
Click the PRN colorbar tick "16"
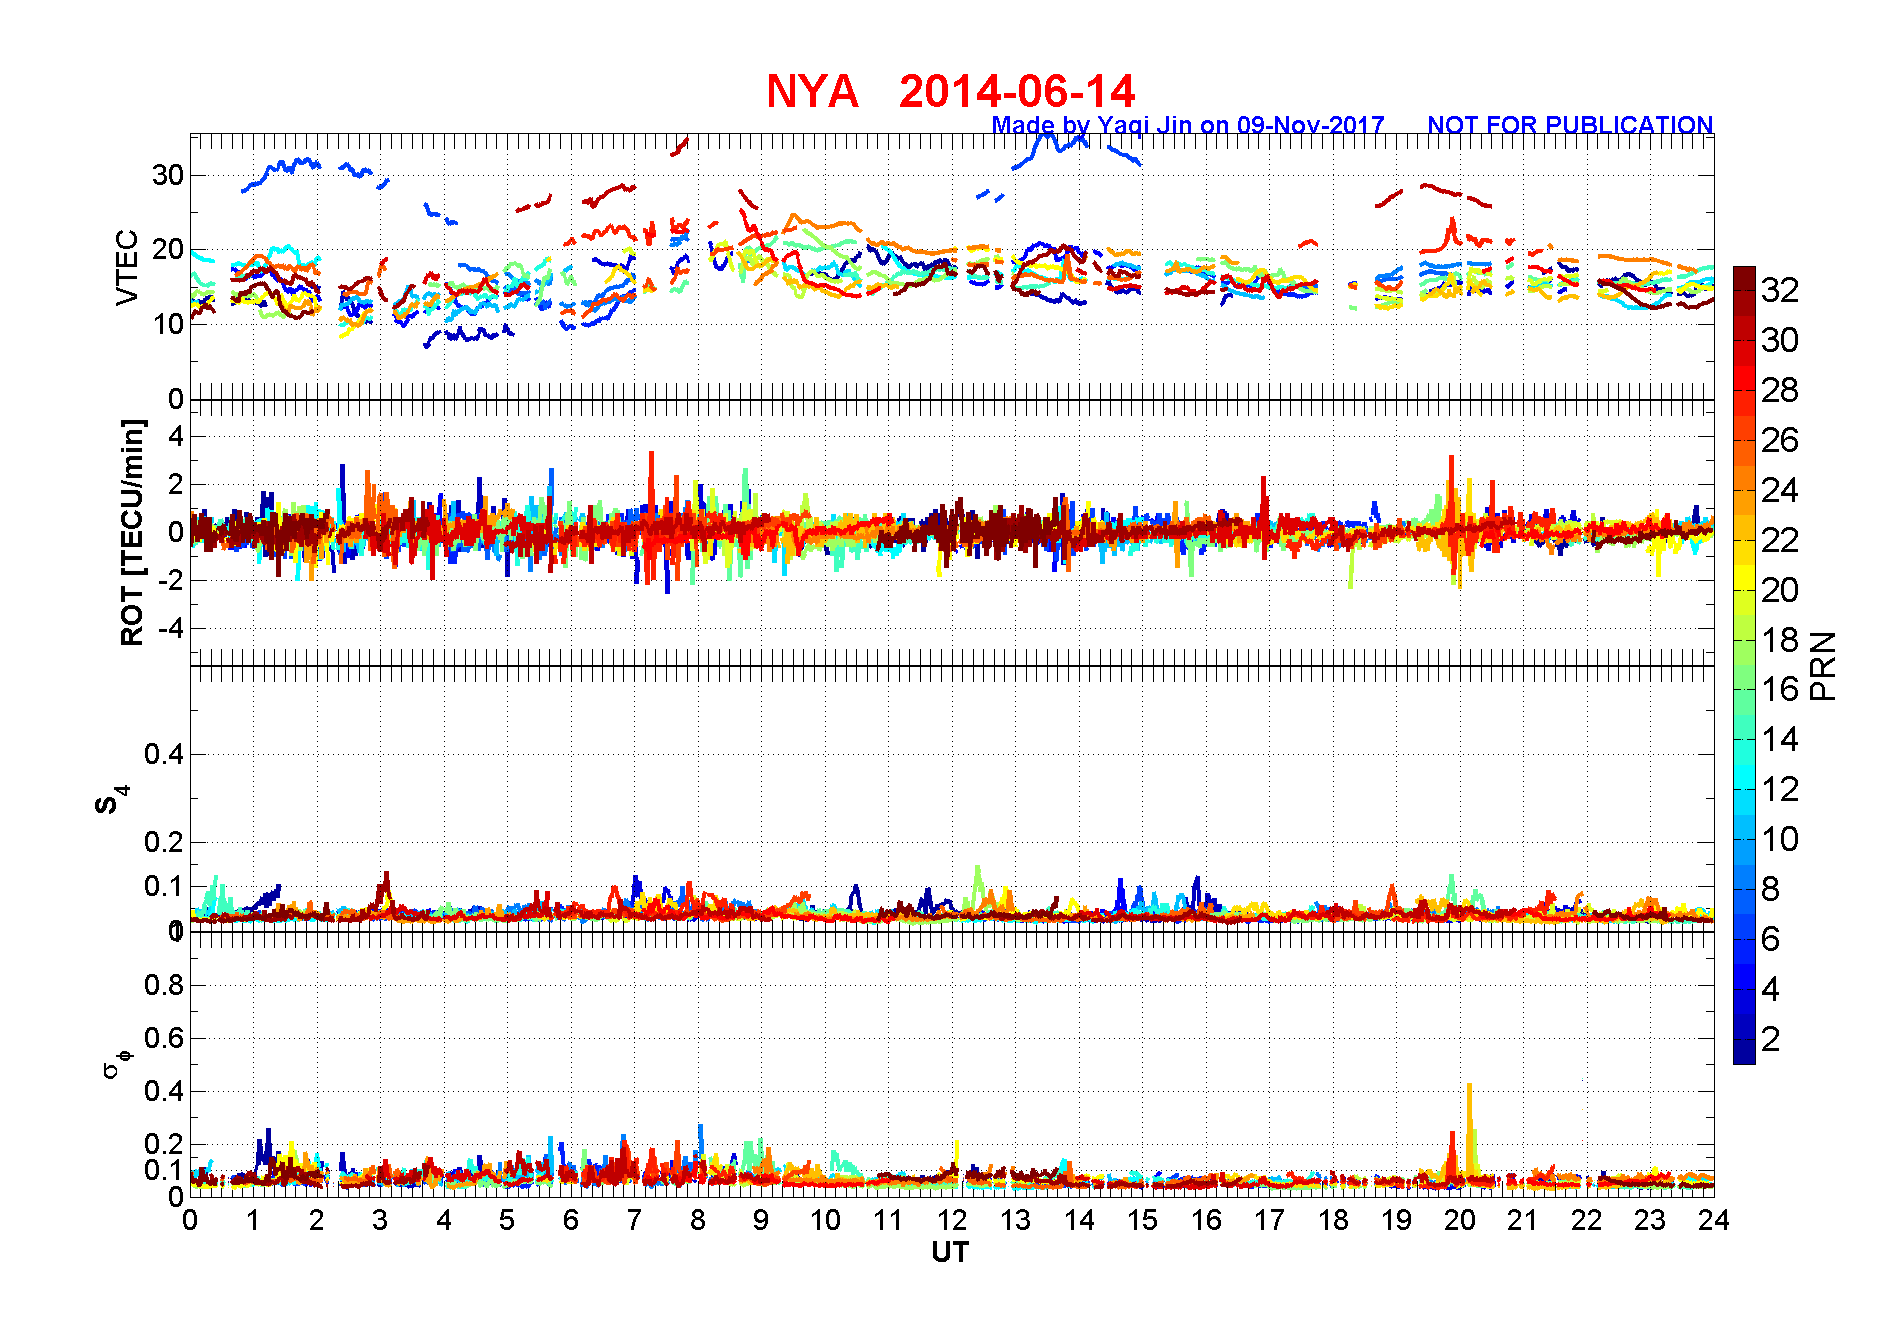point(1780,689)
